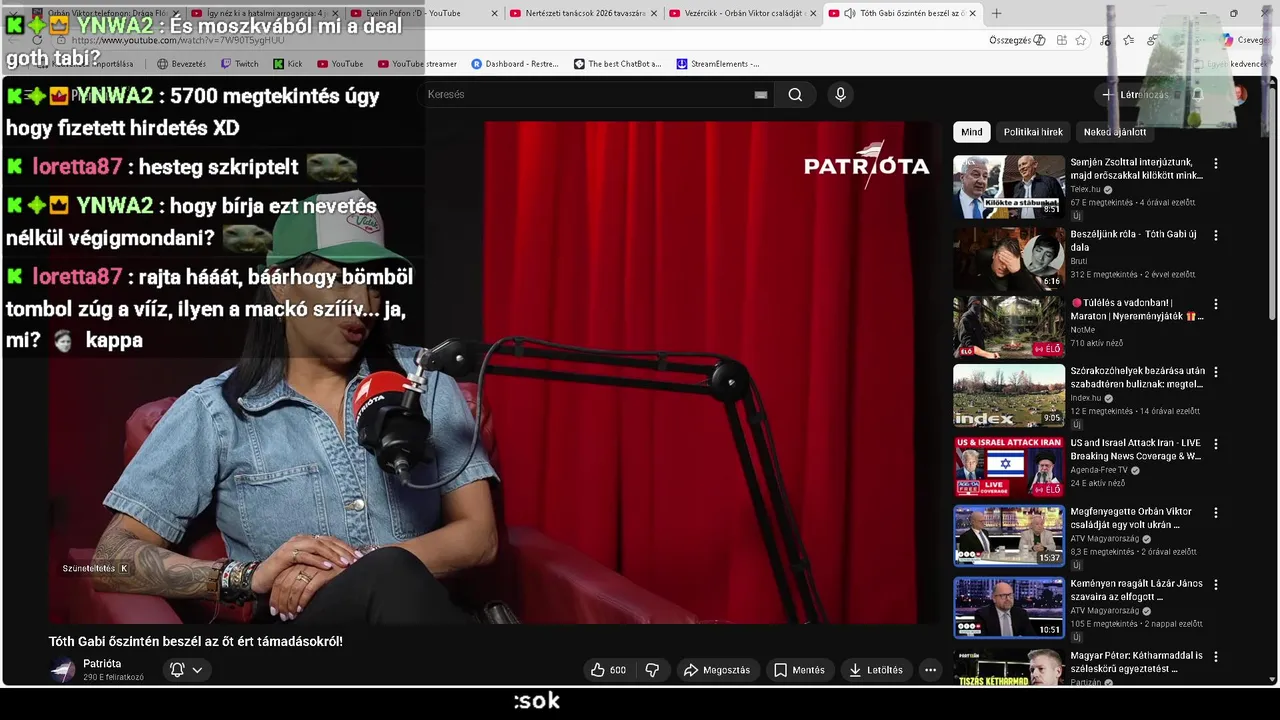
Task: Click the Létrehozás create button
Action: pos(1135,95)
